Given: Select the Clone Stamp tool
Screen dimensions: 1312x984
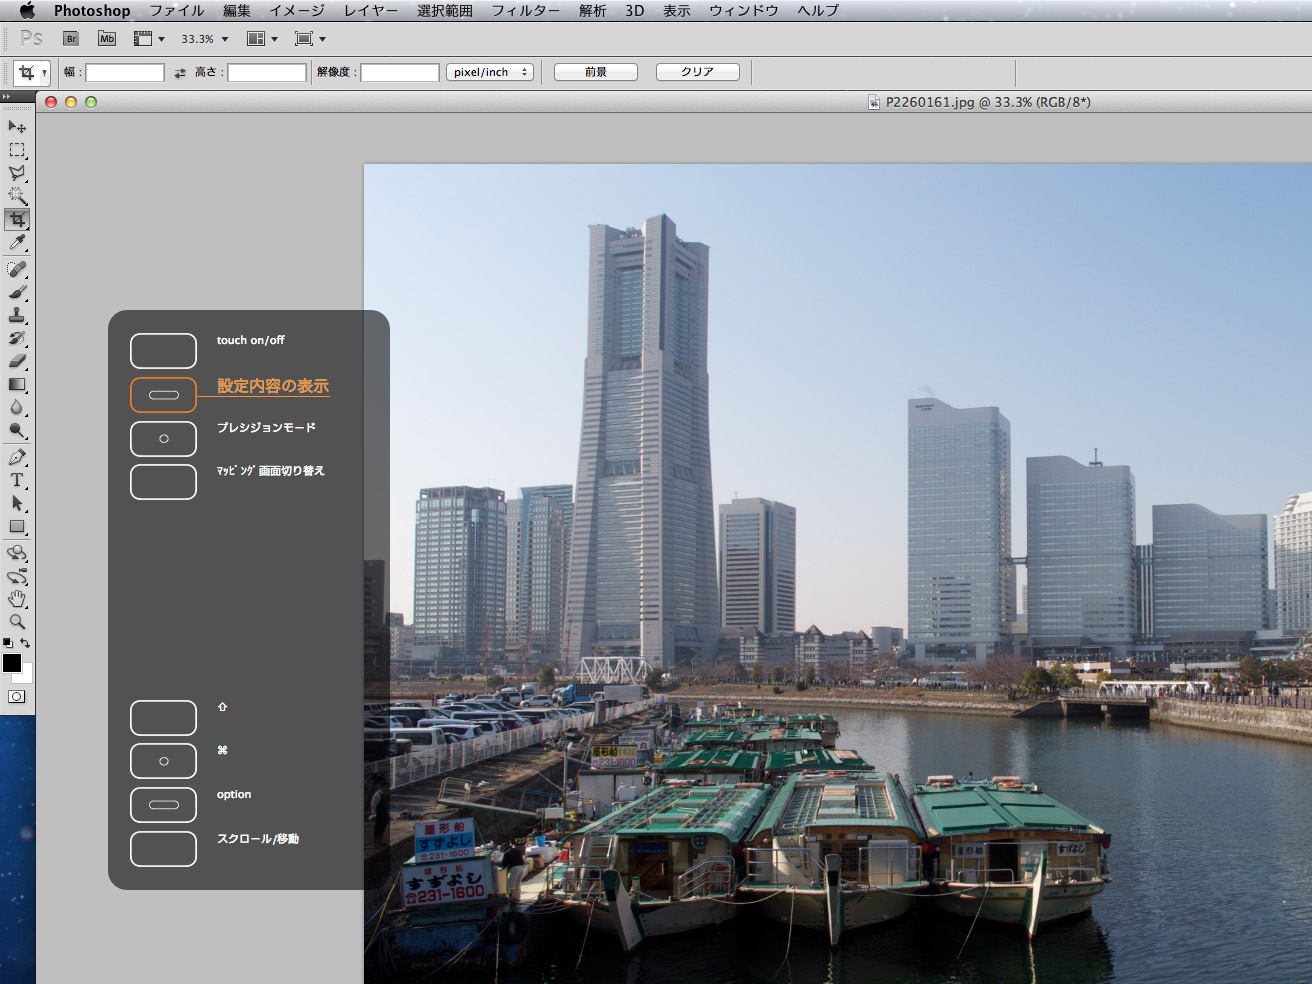Looking at the screenshot, I should (x=17, y=315).
